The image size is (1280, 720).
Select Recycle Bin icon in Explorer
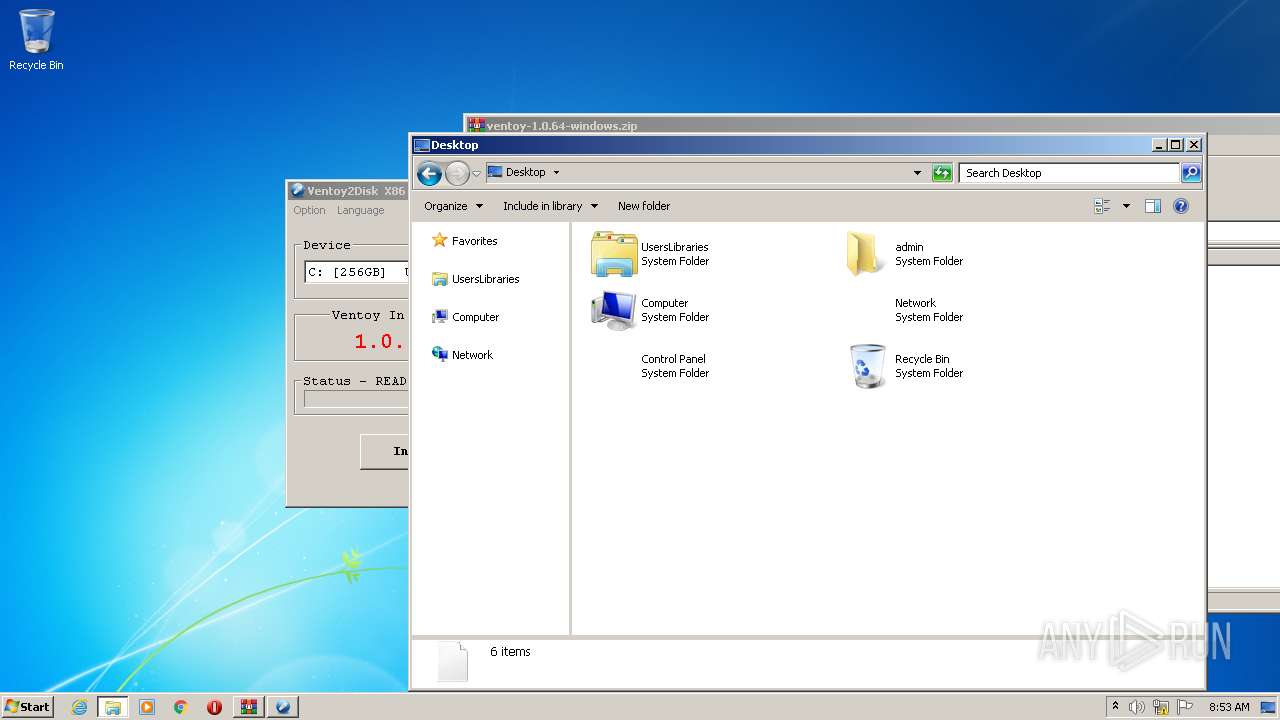867,366
